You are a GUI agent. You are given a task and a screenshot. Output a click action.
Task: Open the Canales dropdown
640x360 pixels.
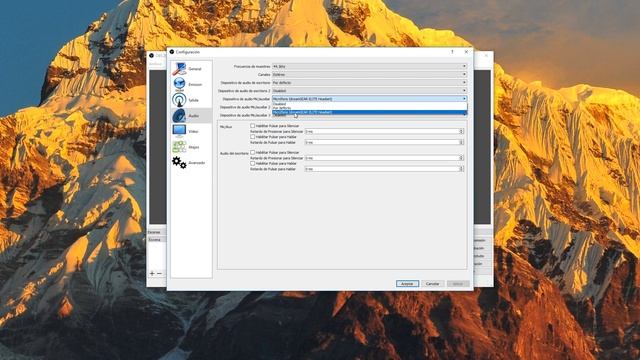click(x=369, y=74)
